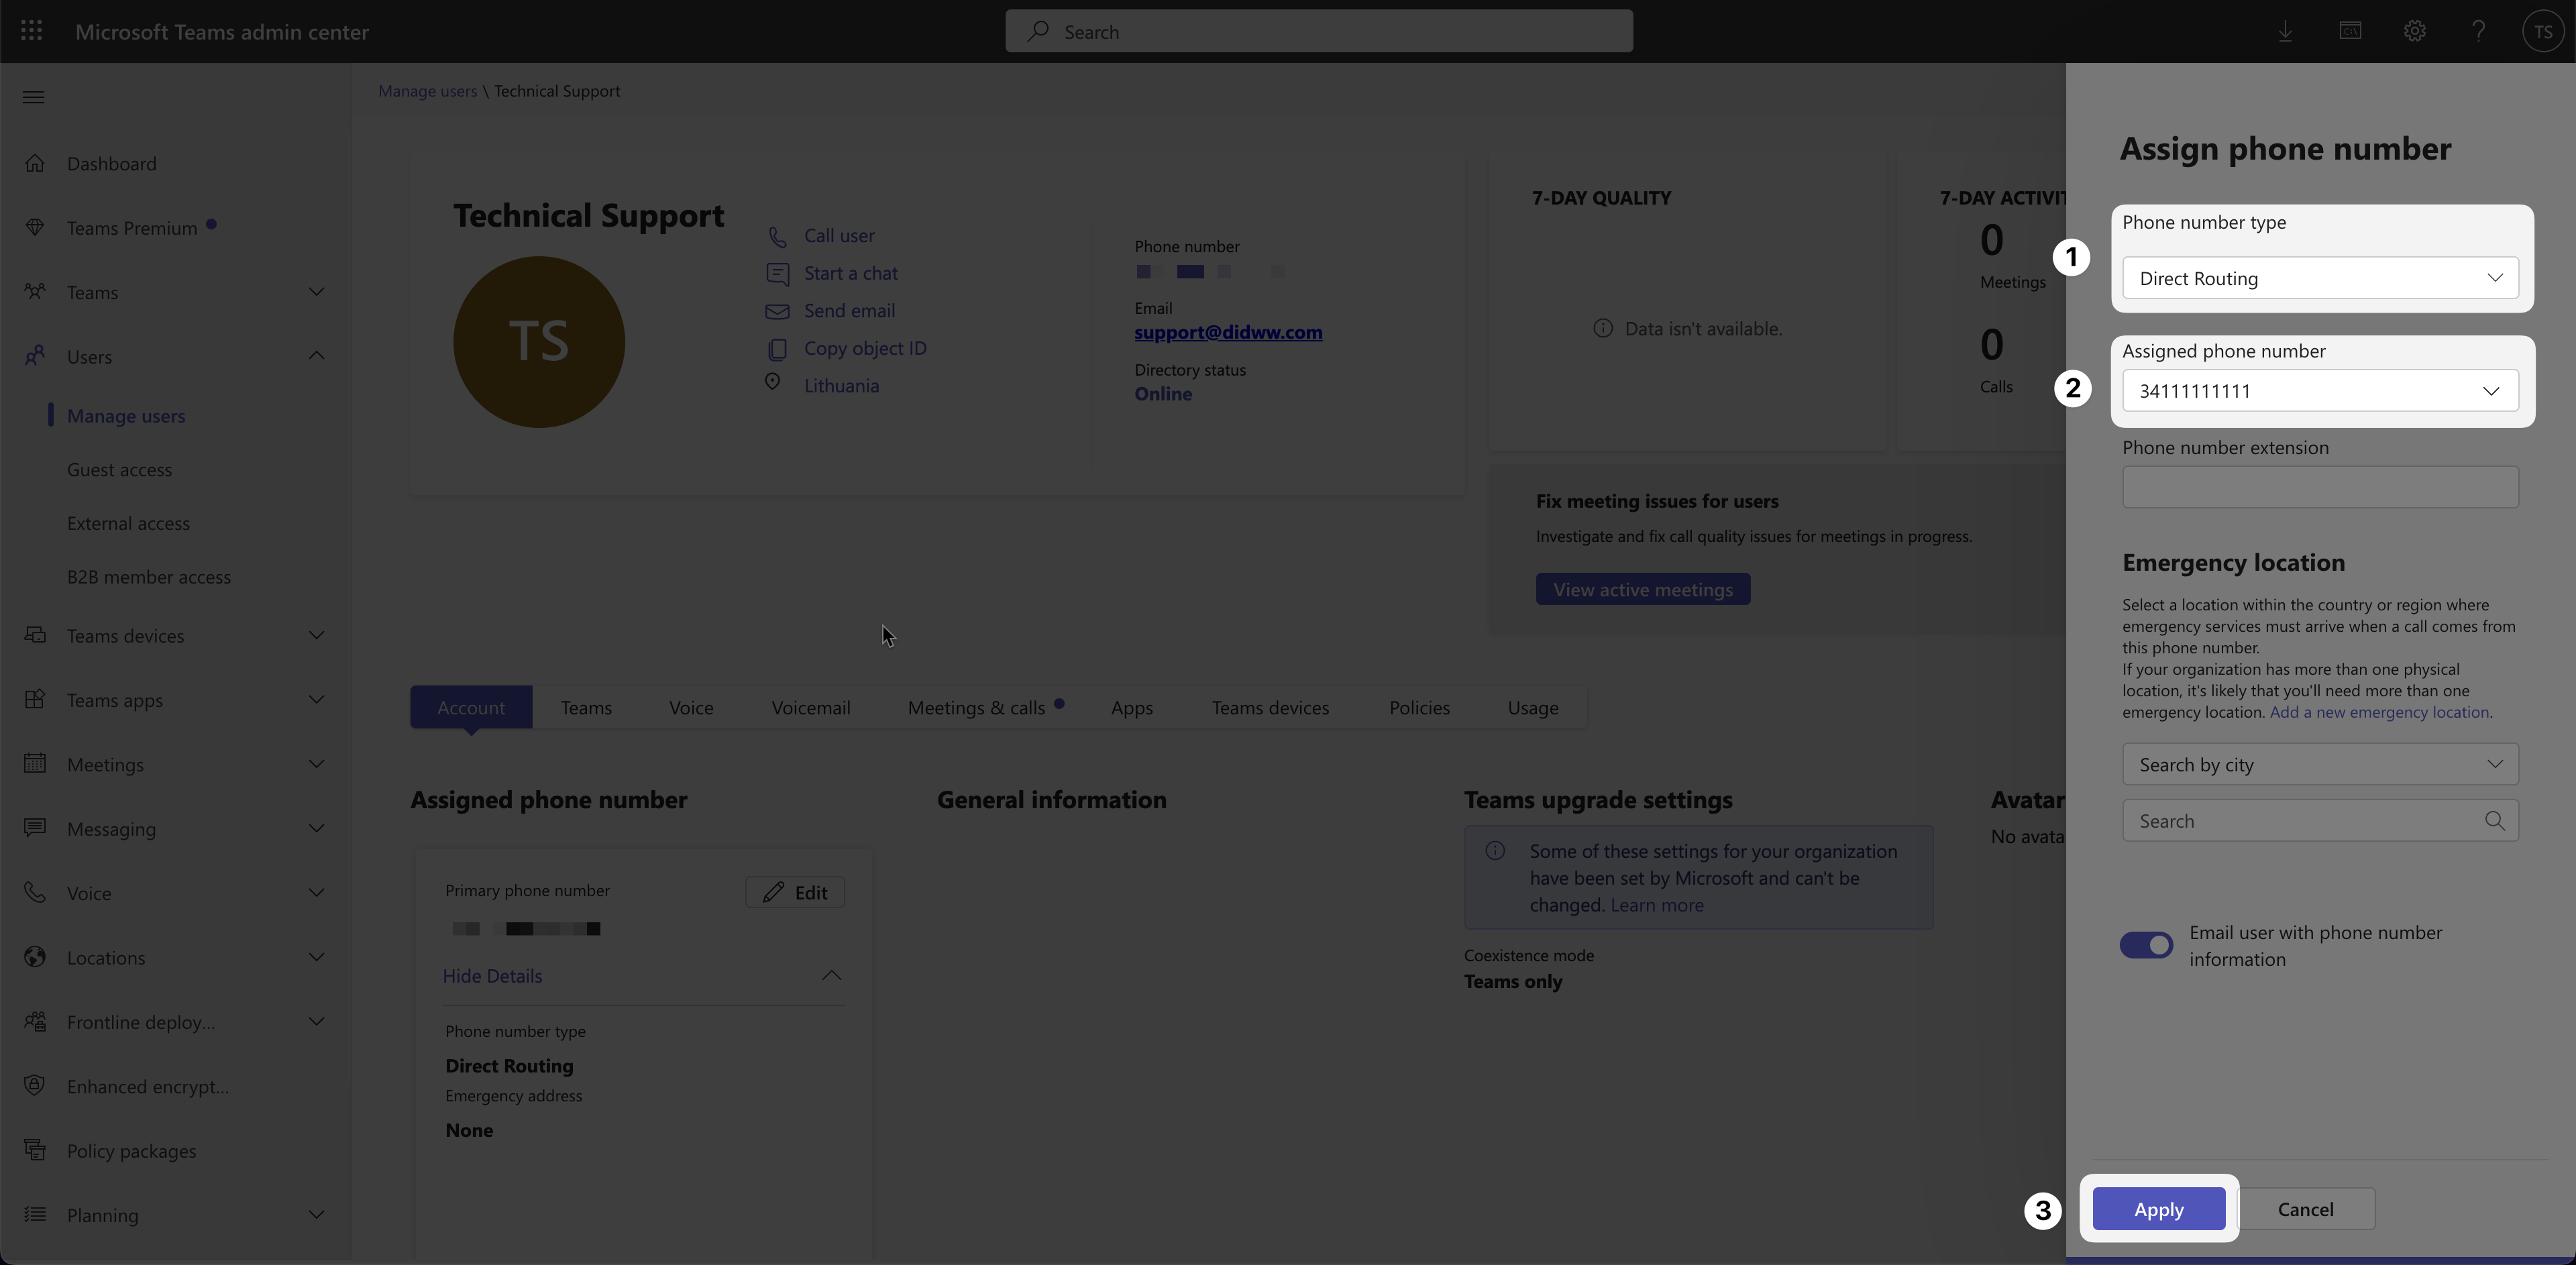The image size is (2576, 1265).
Task: Click Apply to assign phone number
Action: (x=2159, y=1209)
